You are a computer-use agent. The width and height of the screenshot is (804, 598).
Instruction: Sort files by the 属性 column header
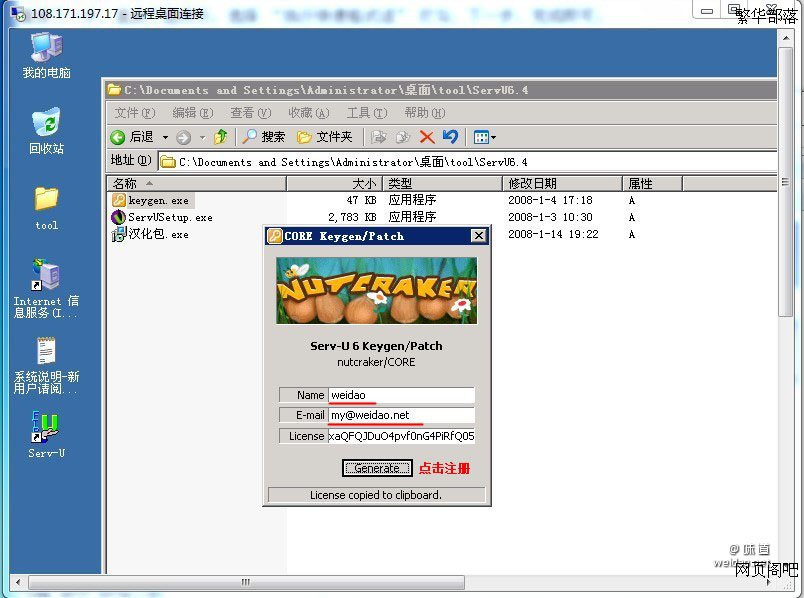coord(652,183)
